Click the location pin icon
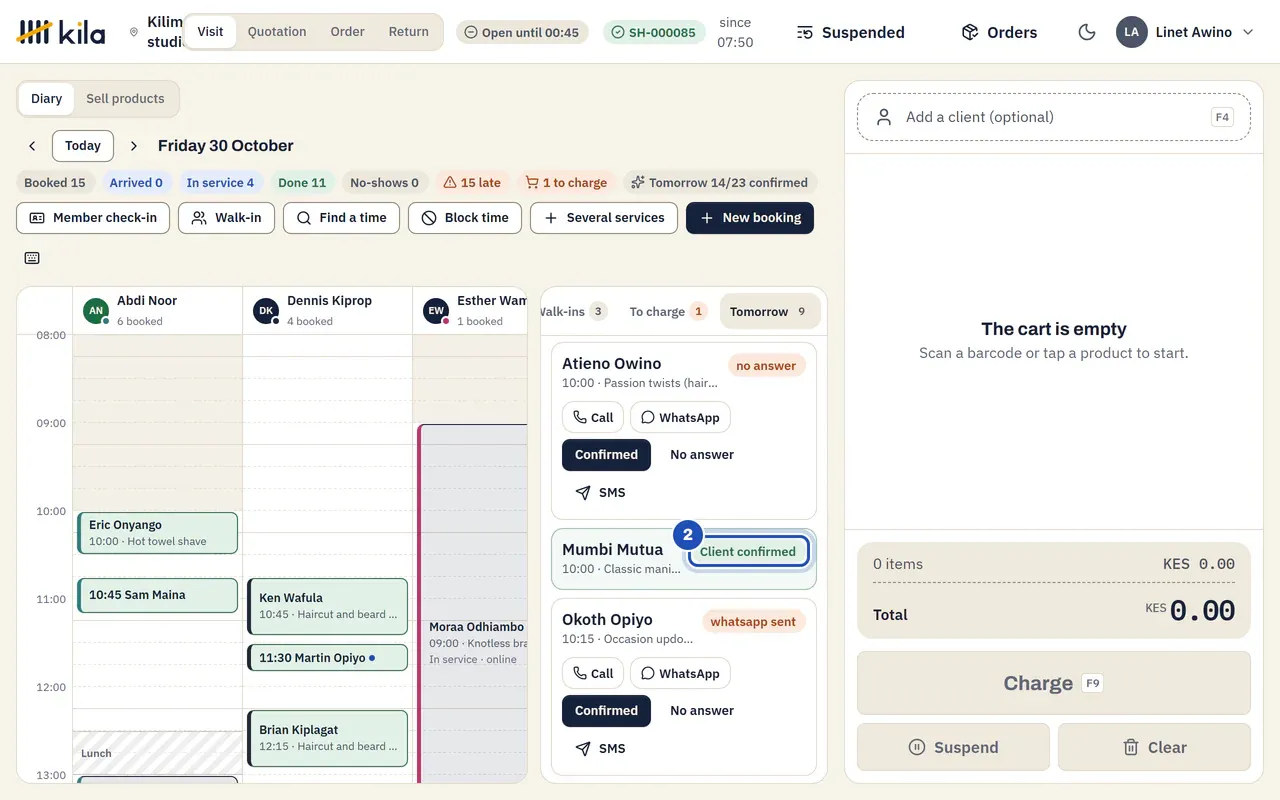The image size is (1280, 800). (x=134, y=32)
